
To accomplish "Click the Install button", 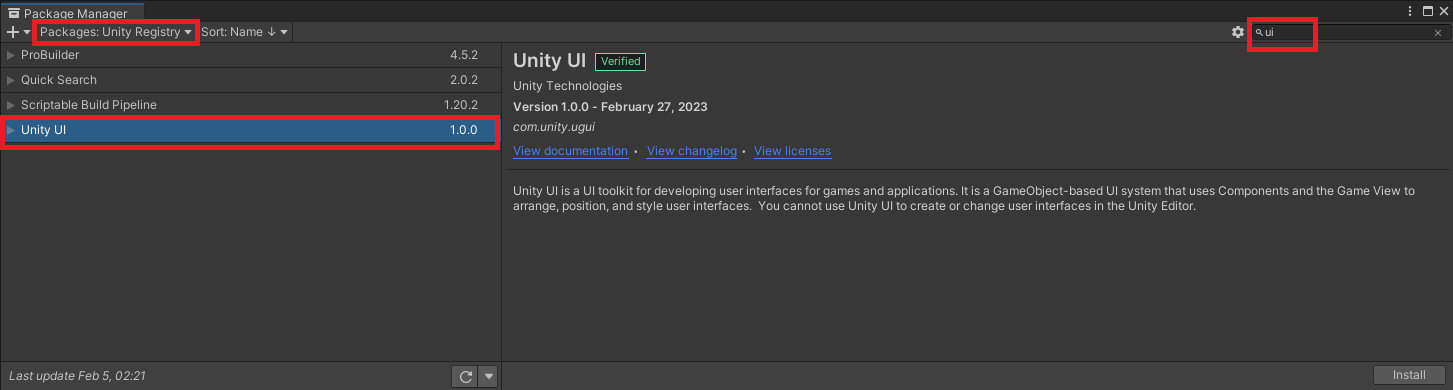I will tap(1409, 375).
